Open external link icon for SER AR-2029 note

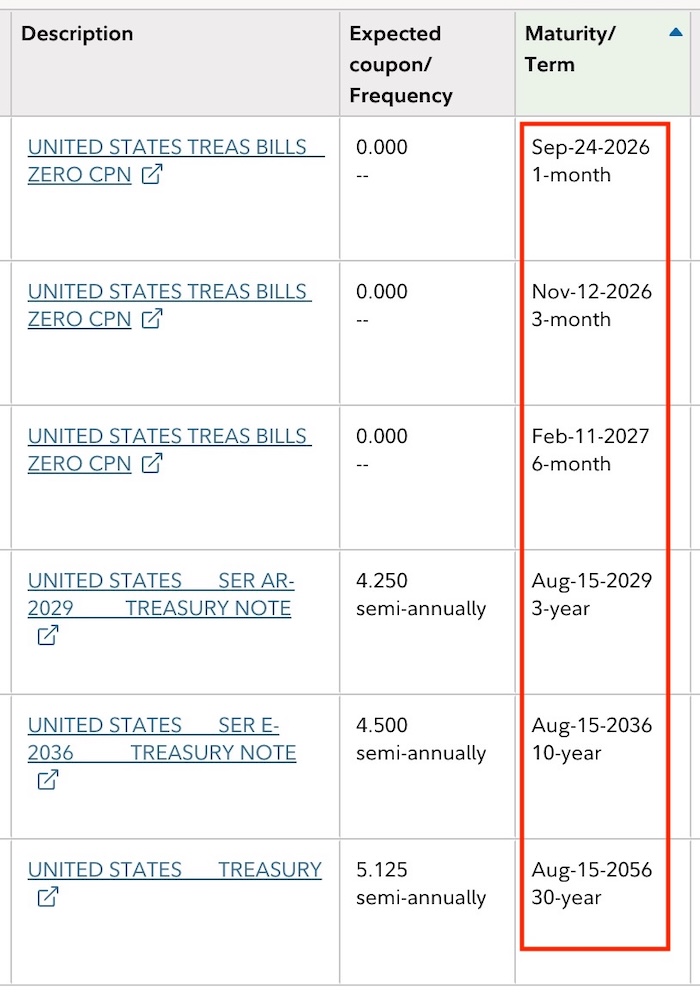pos(48,635)
